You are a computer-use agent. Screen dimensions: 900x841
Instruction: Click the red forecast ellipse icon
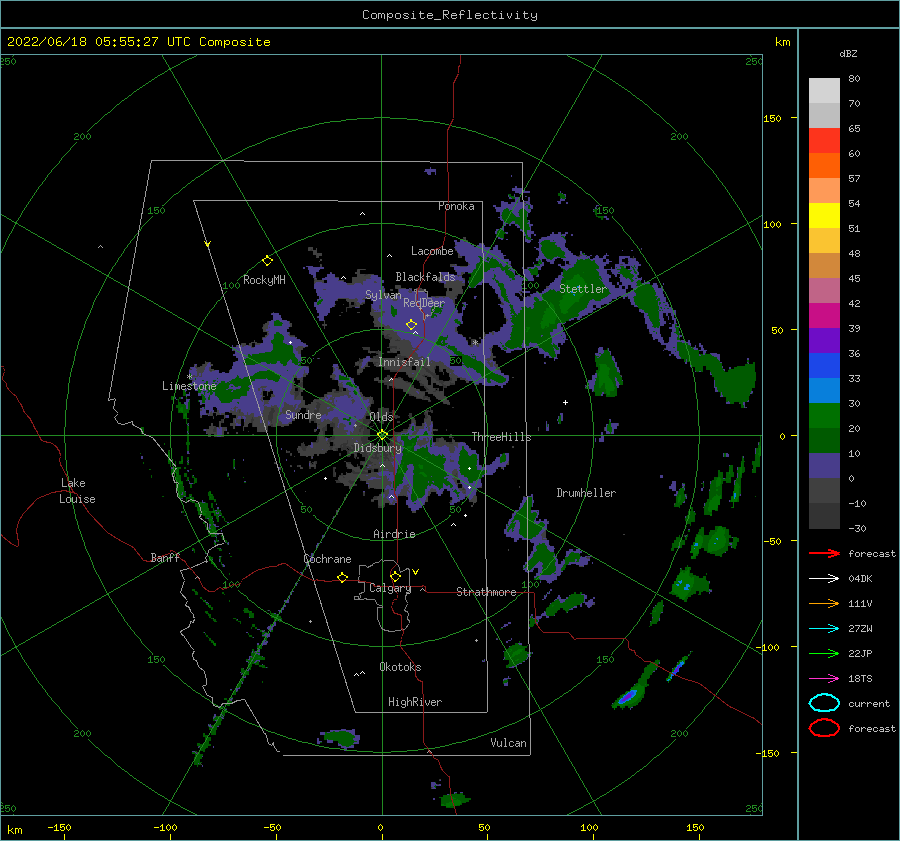click(x=824, y=728)
